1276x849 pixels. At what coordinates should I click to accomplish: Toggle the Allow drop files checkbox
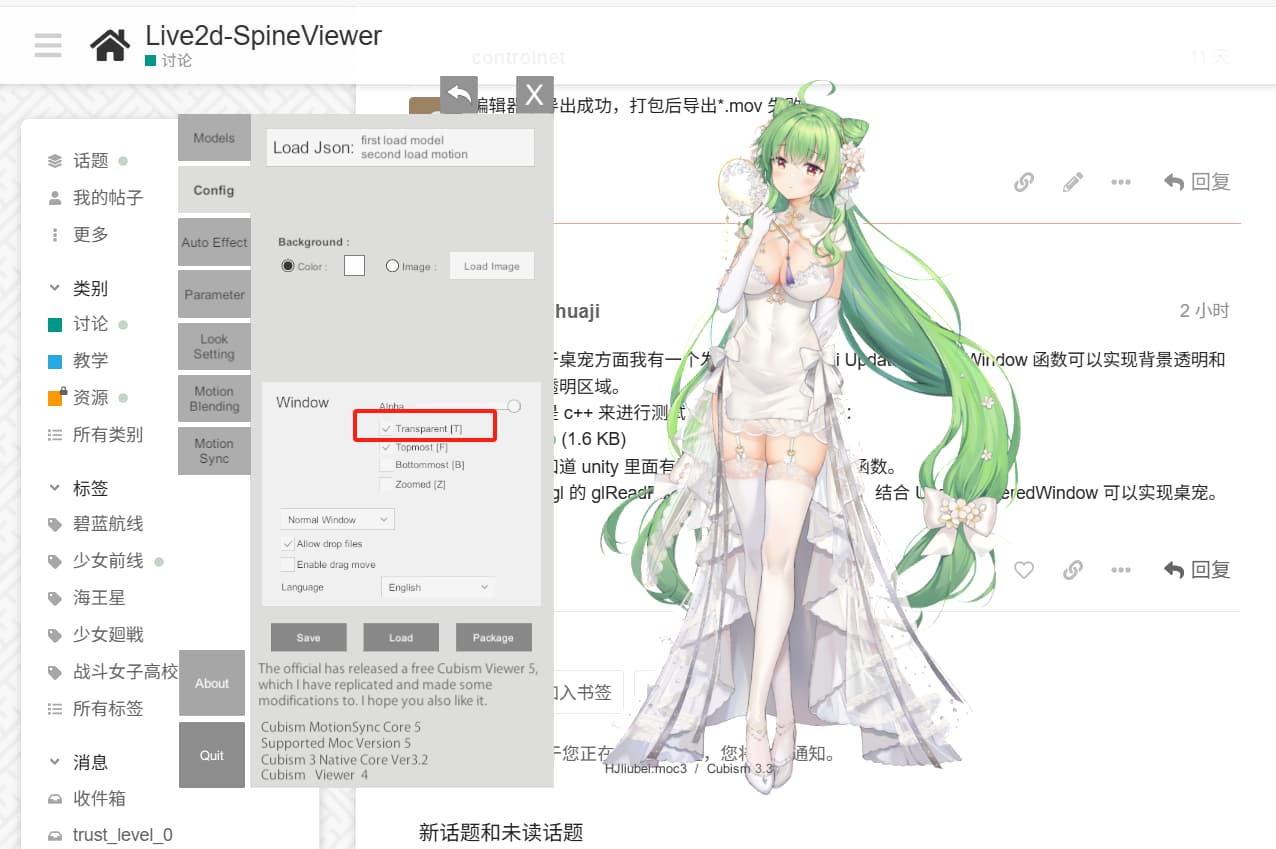[288, 544]
